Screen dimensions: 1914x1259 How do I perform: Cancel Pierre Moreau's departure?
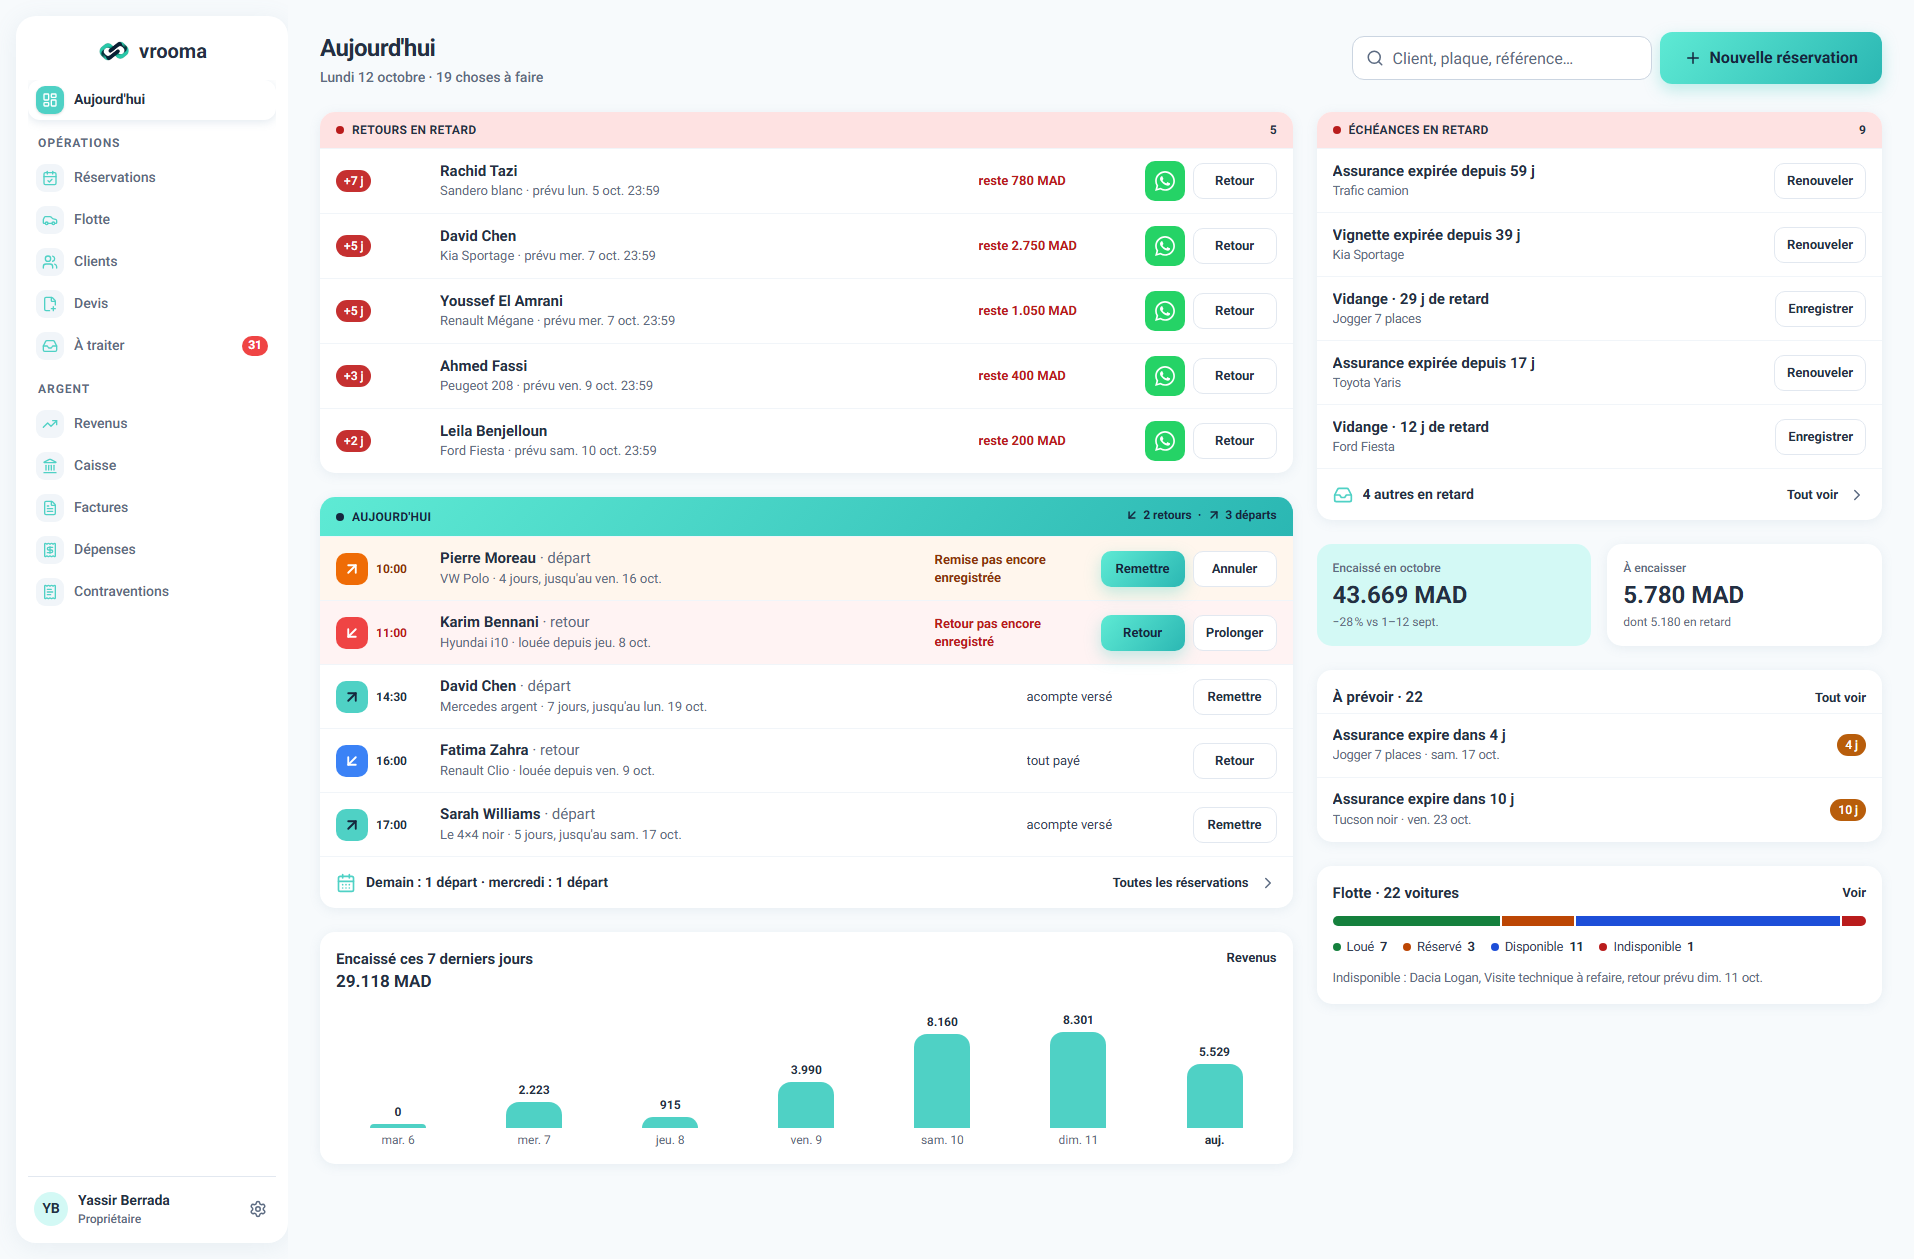coord(1234,569)
